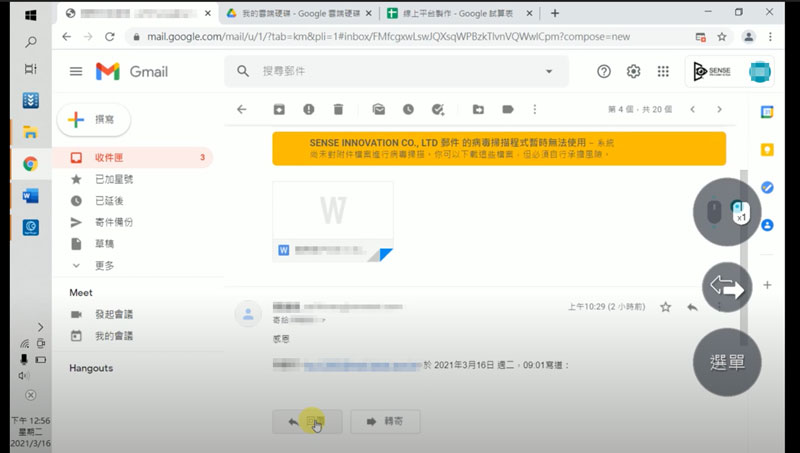Screen dimensions: 800x453
Task: Apply a label to this email
Action: tap(508, 109)
